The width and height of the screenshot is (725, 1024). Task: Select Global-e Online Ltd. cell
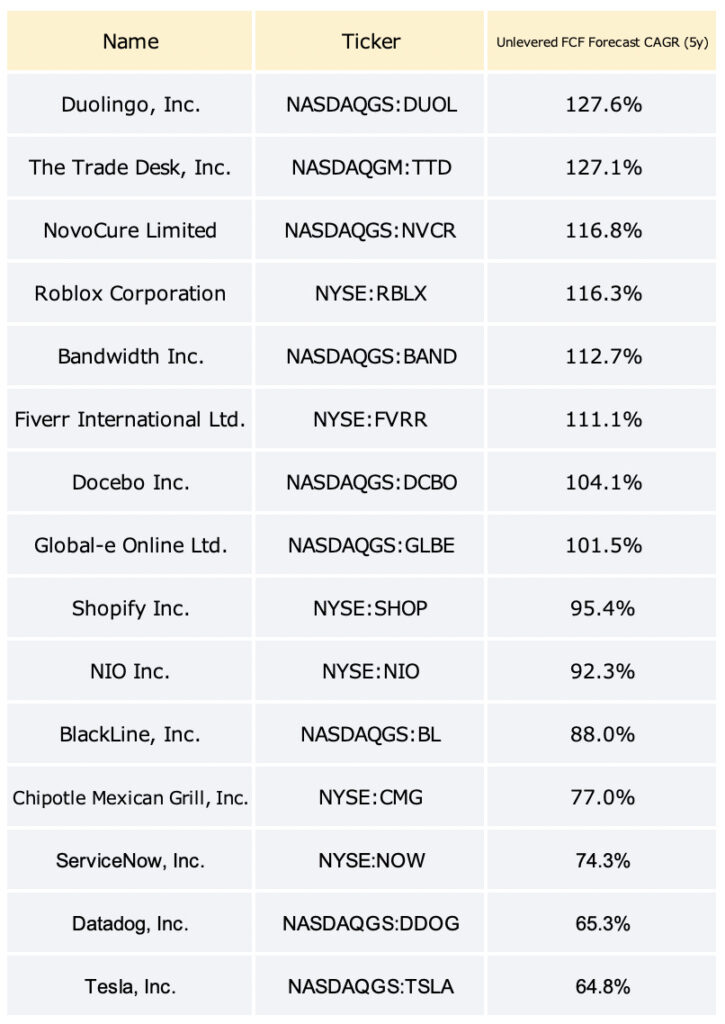pyautogui.click(x=129, y=545)
